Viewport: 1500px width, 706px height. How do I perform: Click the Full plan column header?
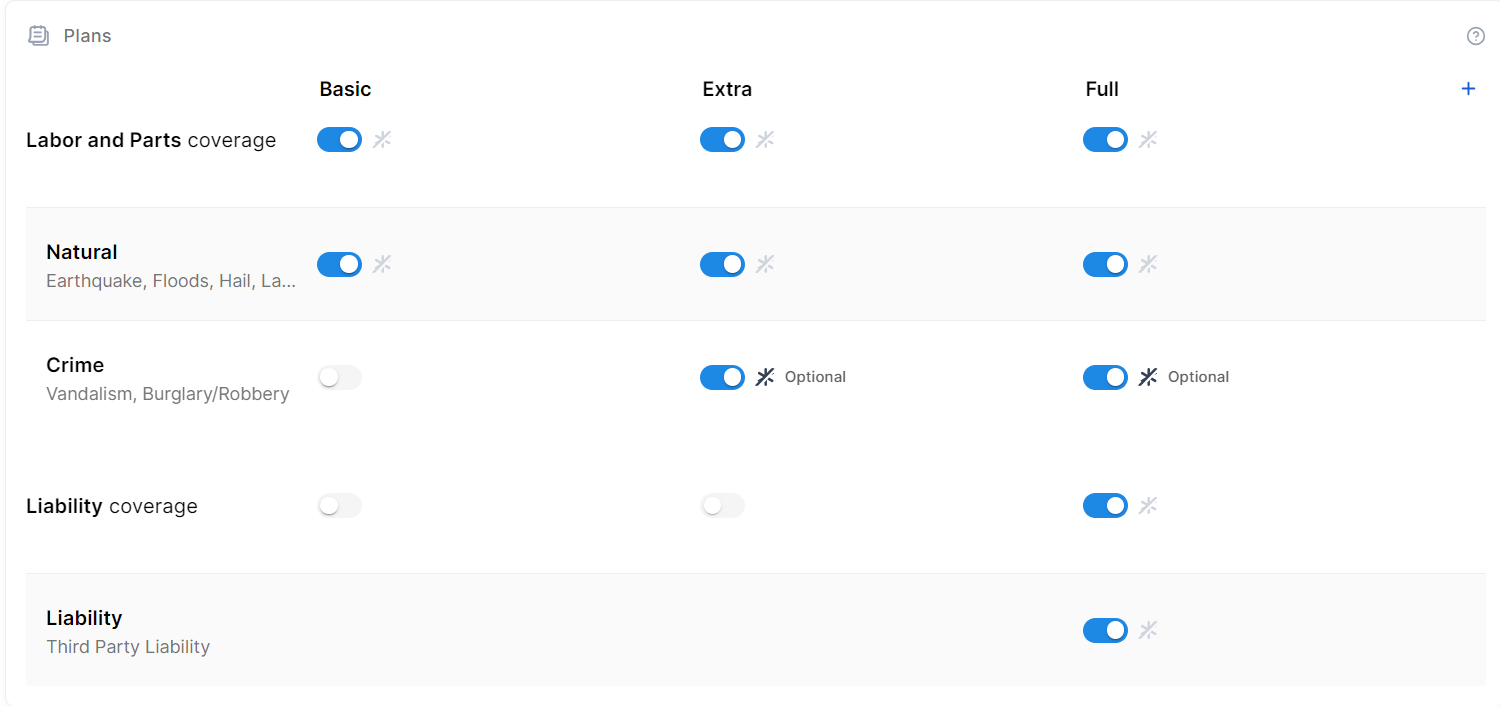1102,89
